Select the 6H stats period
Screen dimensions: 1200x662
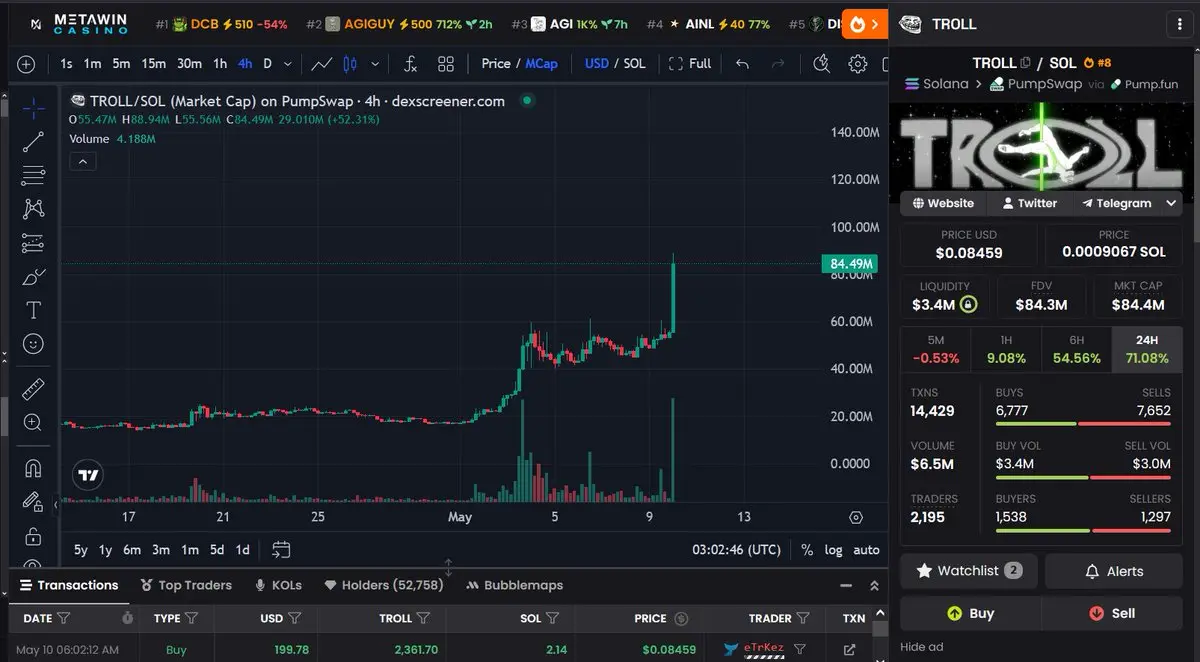point(1076,349)
